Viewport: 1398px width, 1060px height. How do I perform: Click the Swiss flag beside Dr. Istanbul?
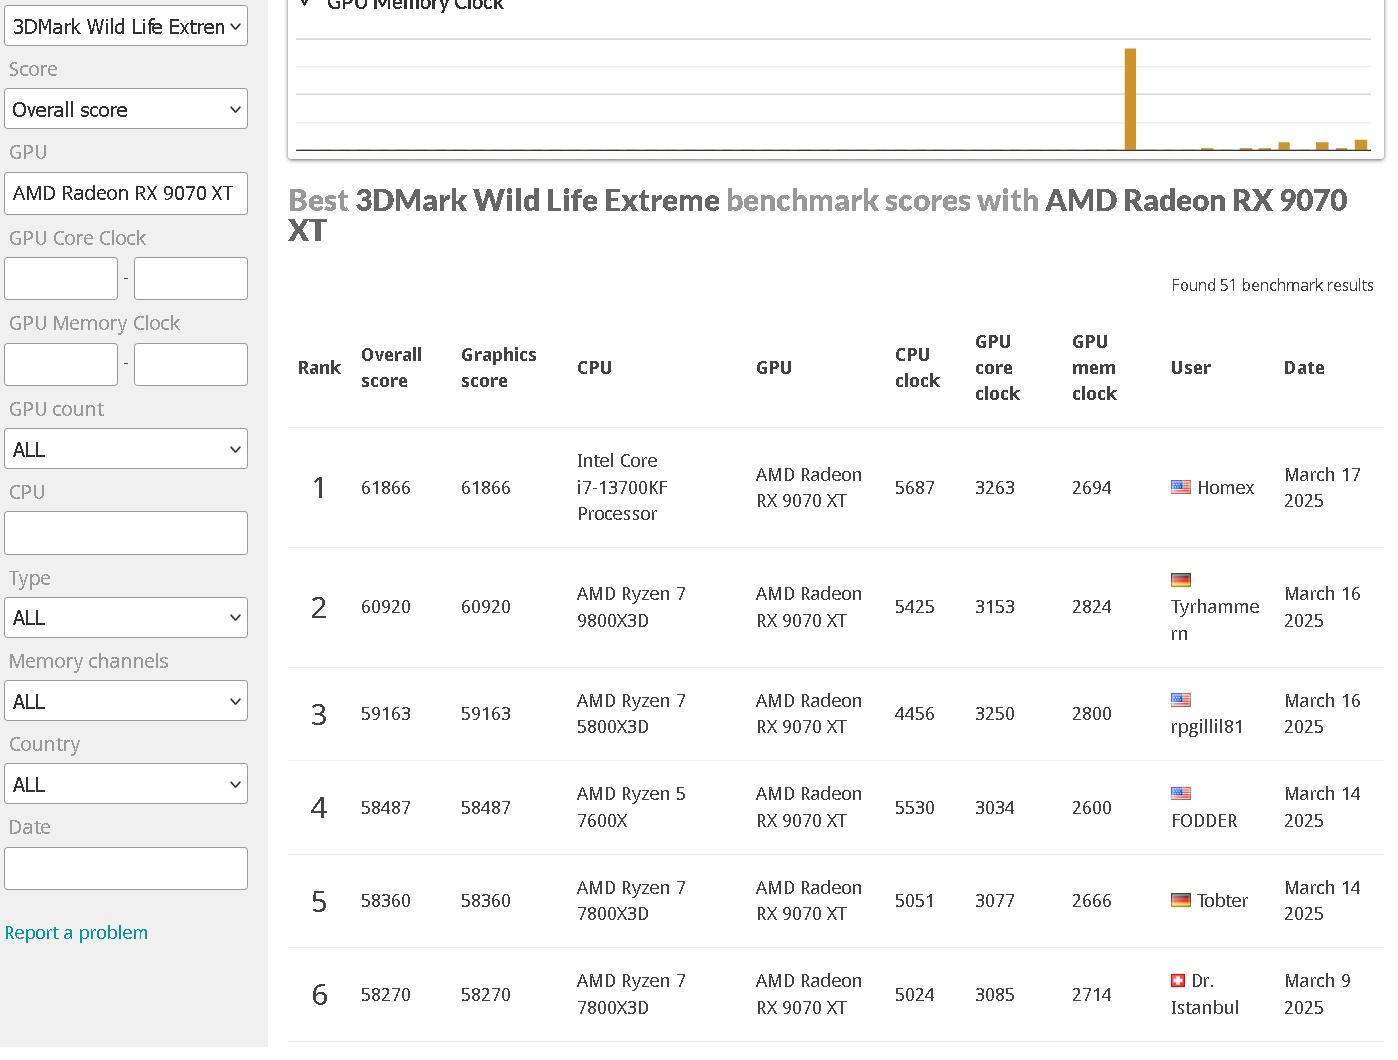(1178, 981)
